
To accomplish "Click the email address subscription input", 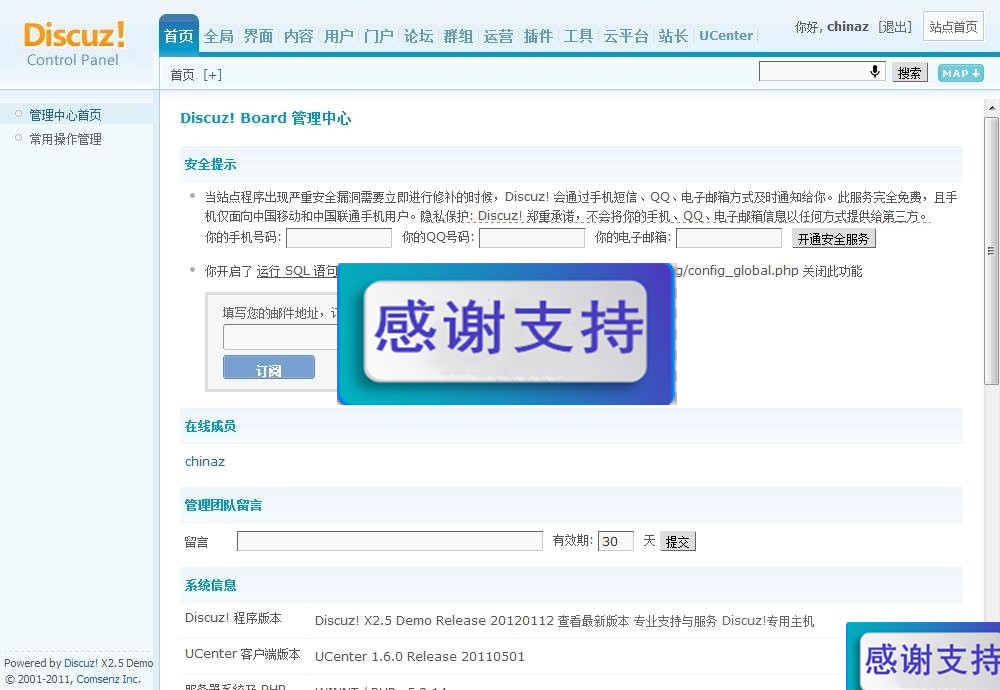I will (x=280, y=337).
